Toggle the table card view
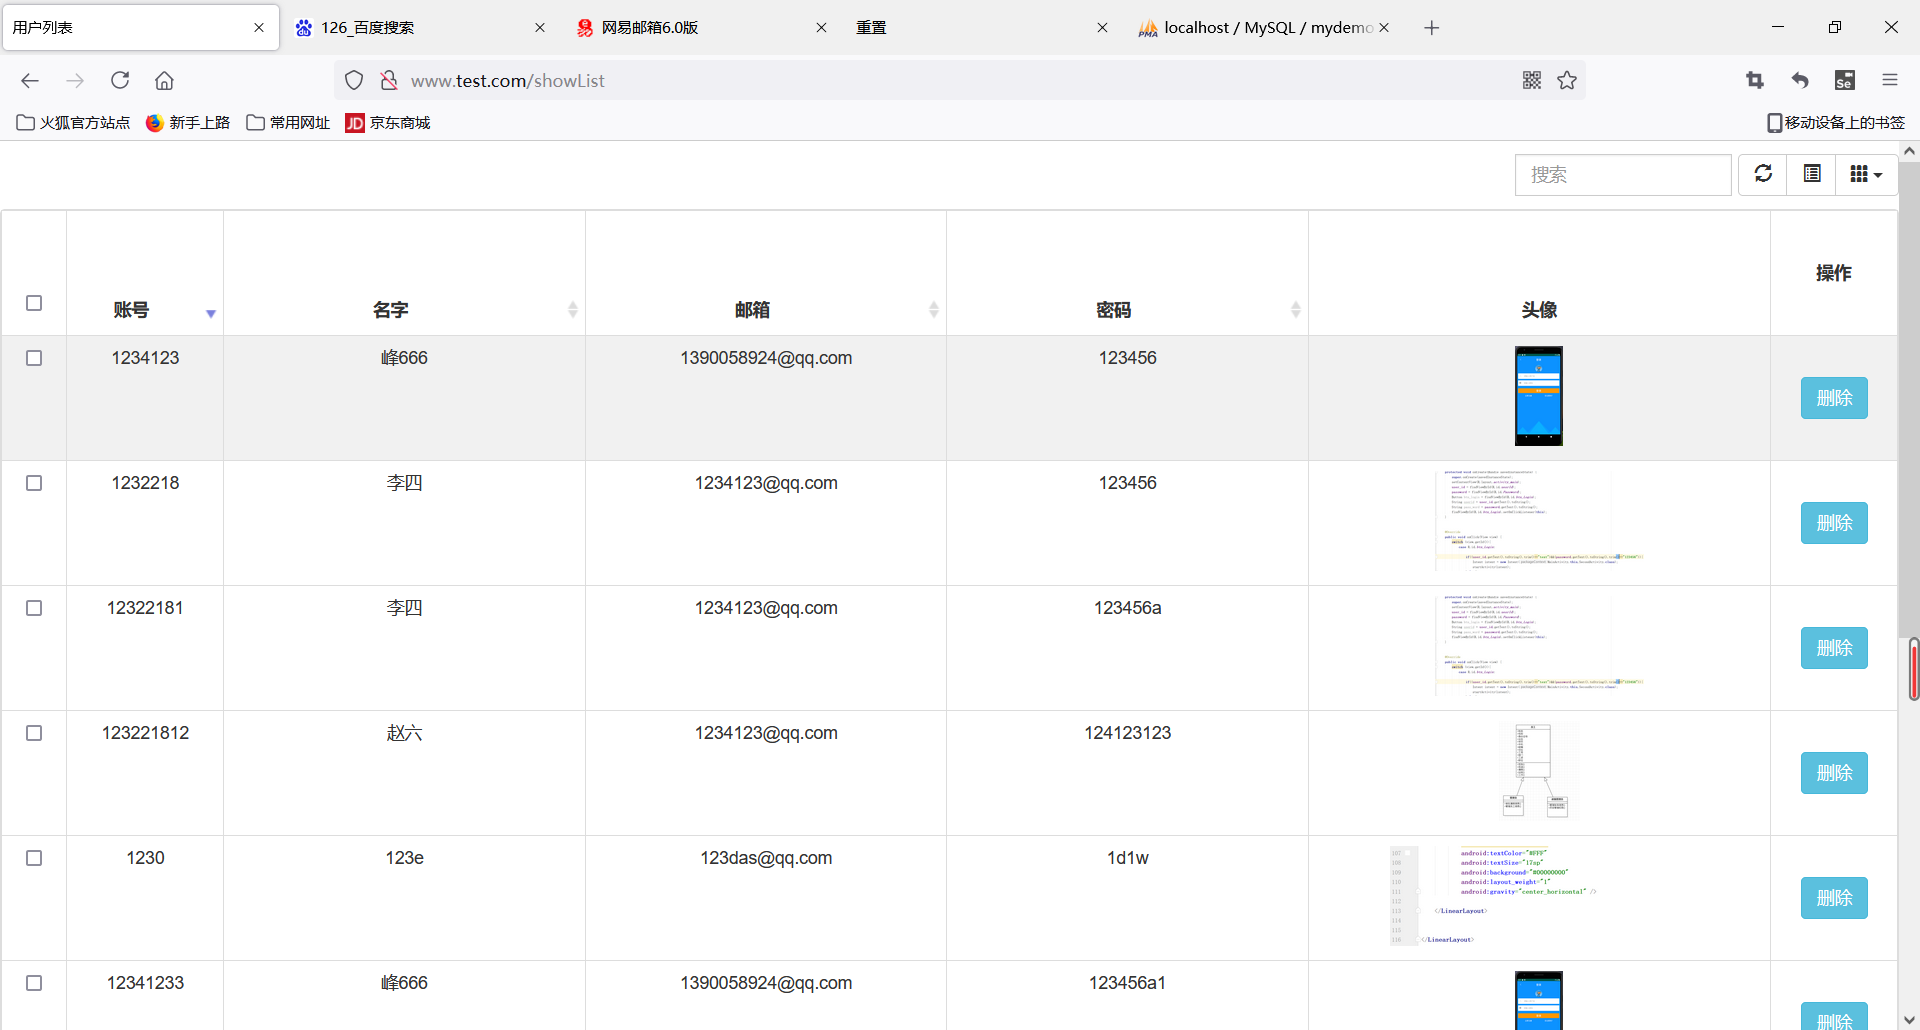Image resolution: width=1920 pixels, height=1030 pixels. [1811, 174]
